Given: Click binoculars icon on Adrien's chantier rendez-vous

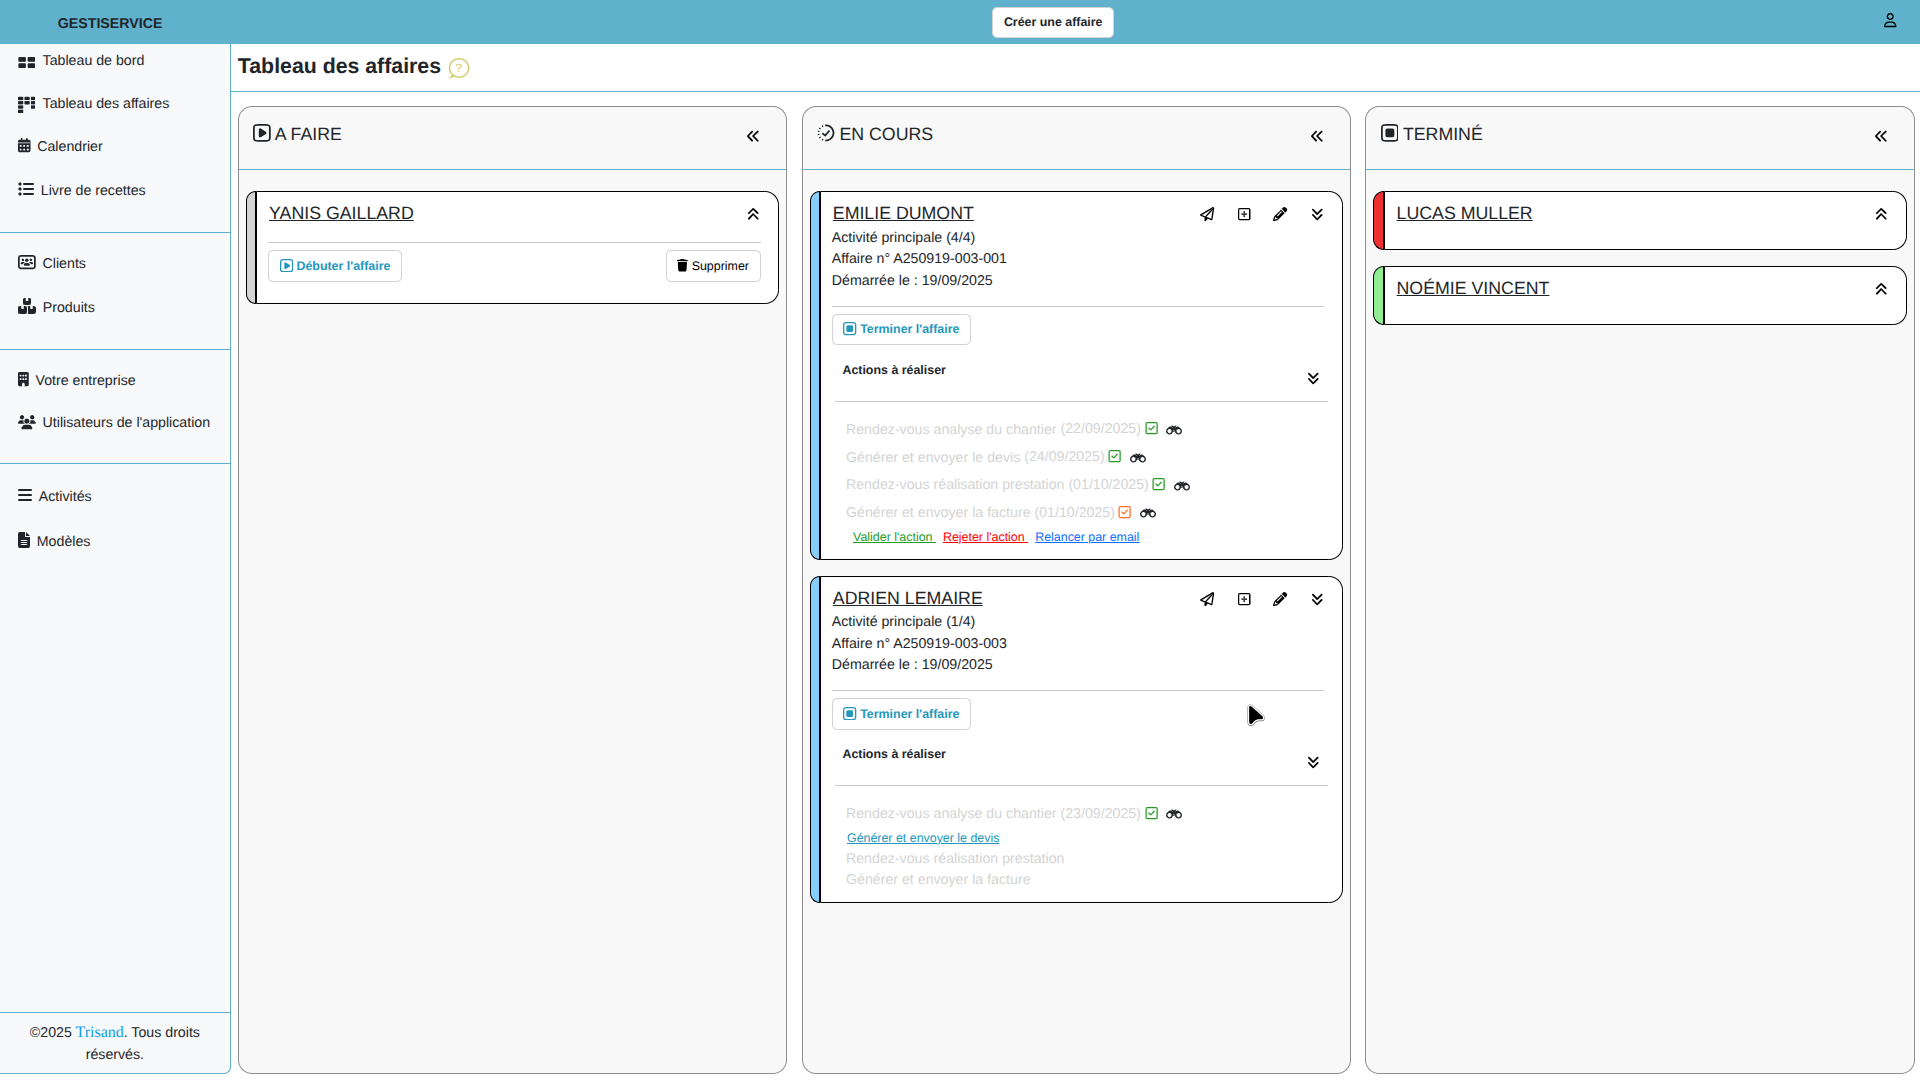Looking at the screenshot, I should pyautogui.click(x=1174, y=815).
